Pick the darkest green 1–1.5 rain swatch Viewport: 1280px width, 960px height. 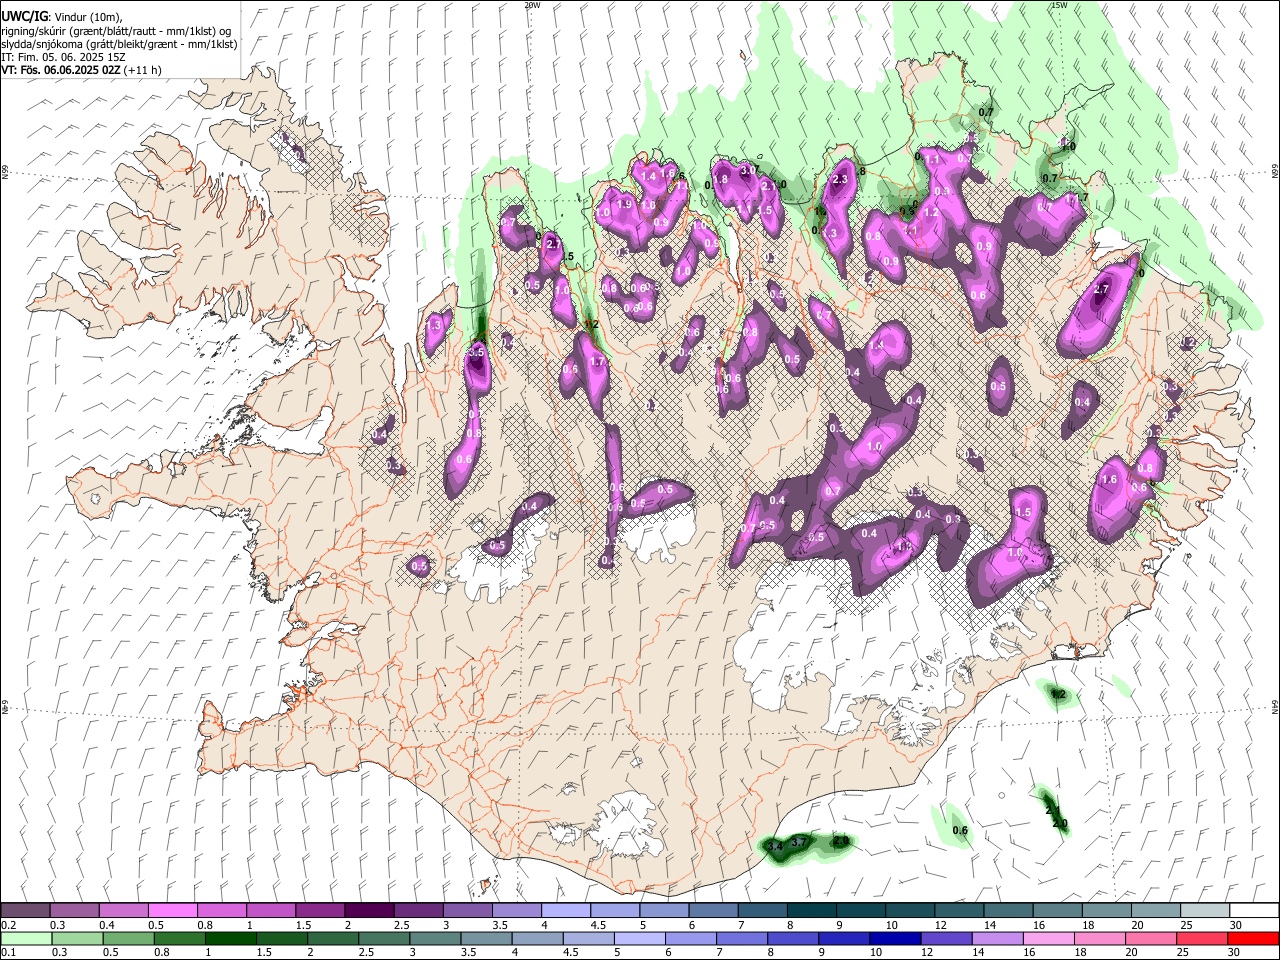tap(230, 938)
